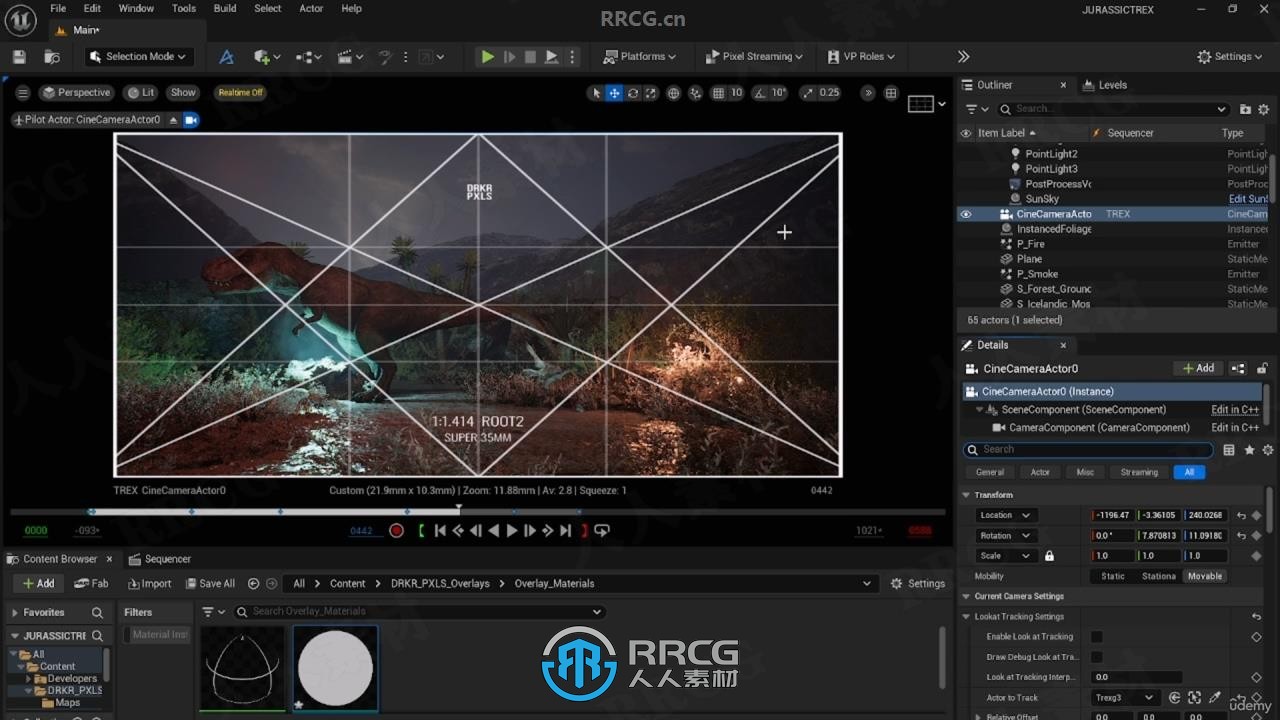This screenshot has height=720, width=1280.
Task: Open the Actor menu
Action: 311,8
